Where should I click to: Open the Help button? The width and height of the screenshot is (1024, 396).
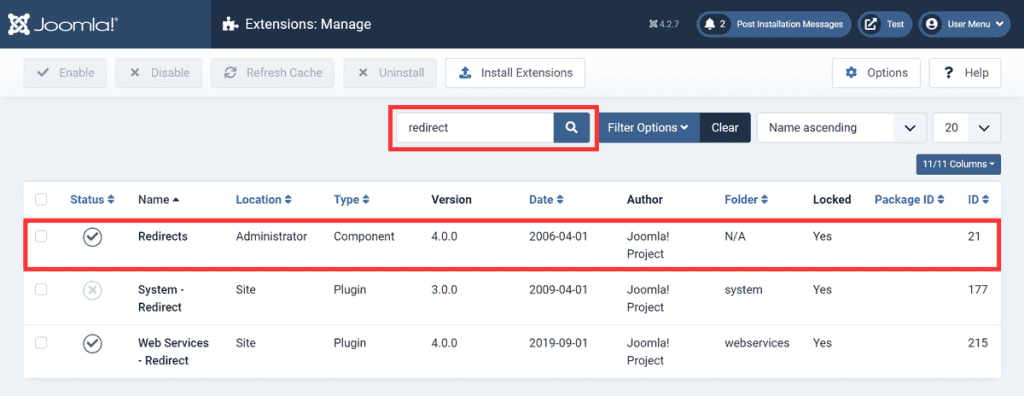[965, 73]
